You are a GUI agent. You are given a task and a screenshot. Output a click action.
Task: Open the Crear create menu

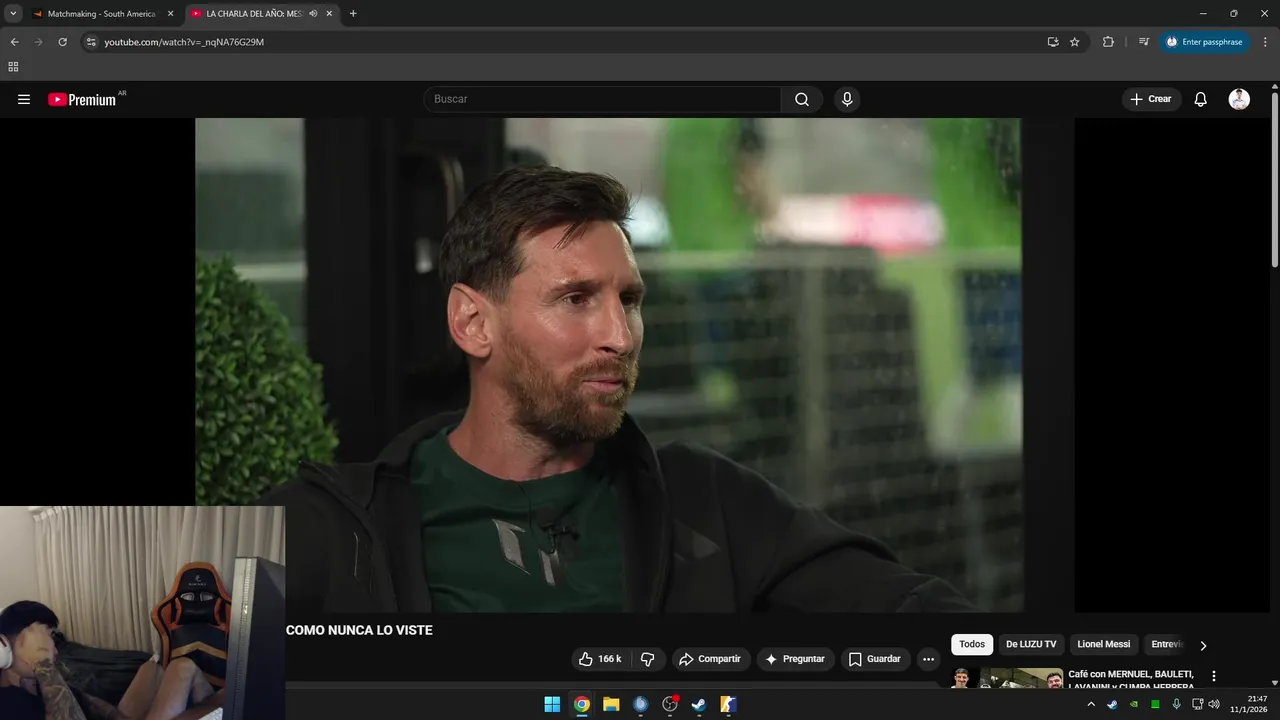(1151, 99)
